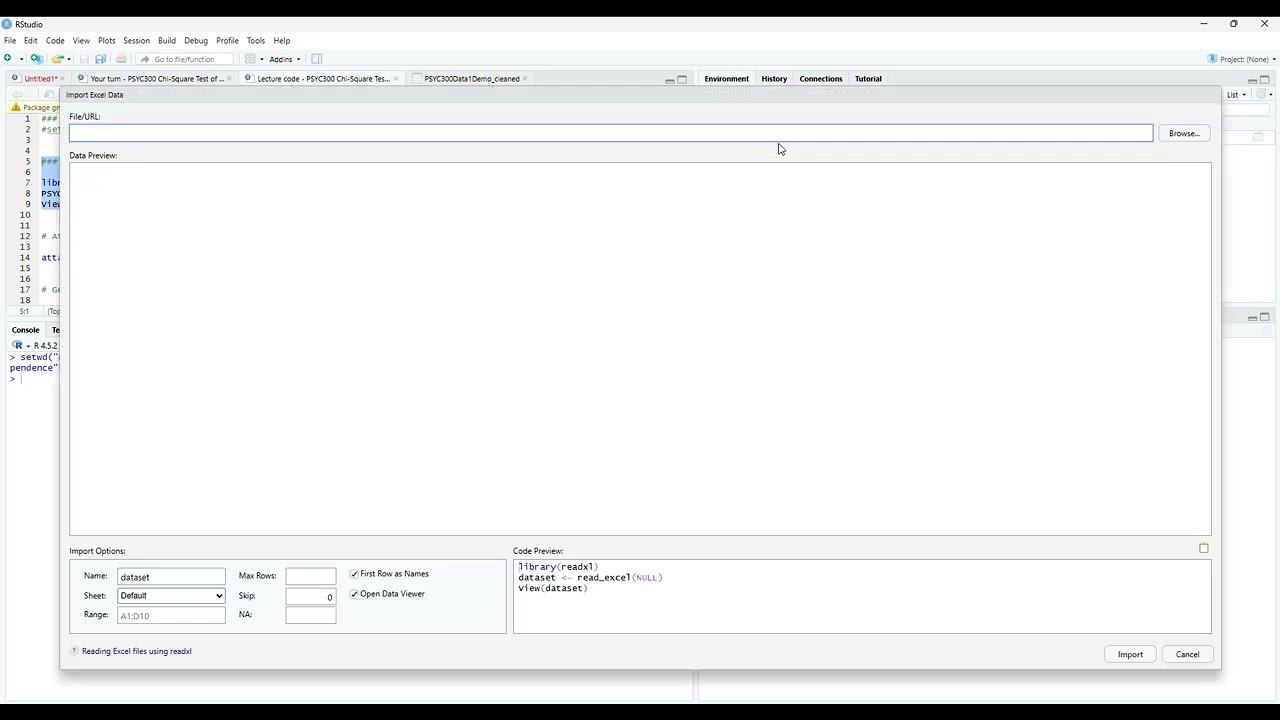Click the toggle sidebar layout icon
Image resolution: width=1280 pixels, height=720 pixels.
tap(317, 59)
